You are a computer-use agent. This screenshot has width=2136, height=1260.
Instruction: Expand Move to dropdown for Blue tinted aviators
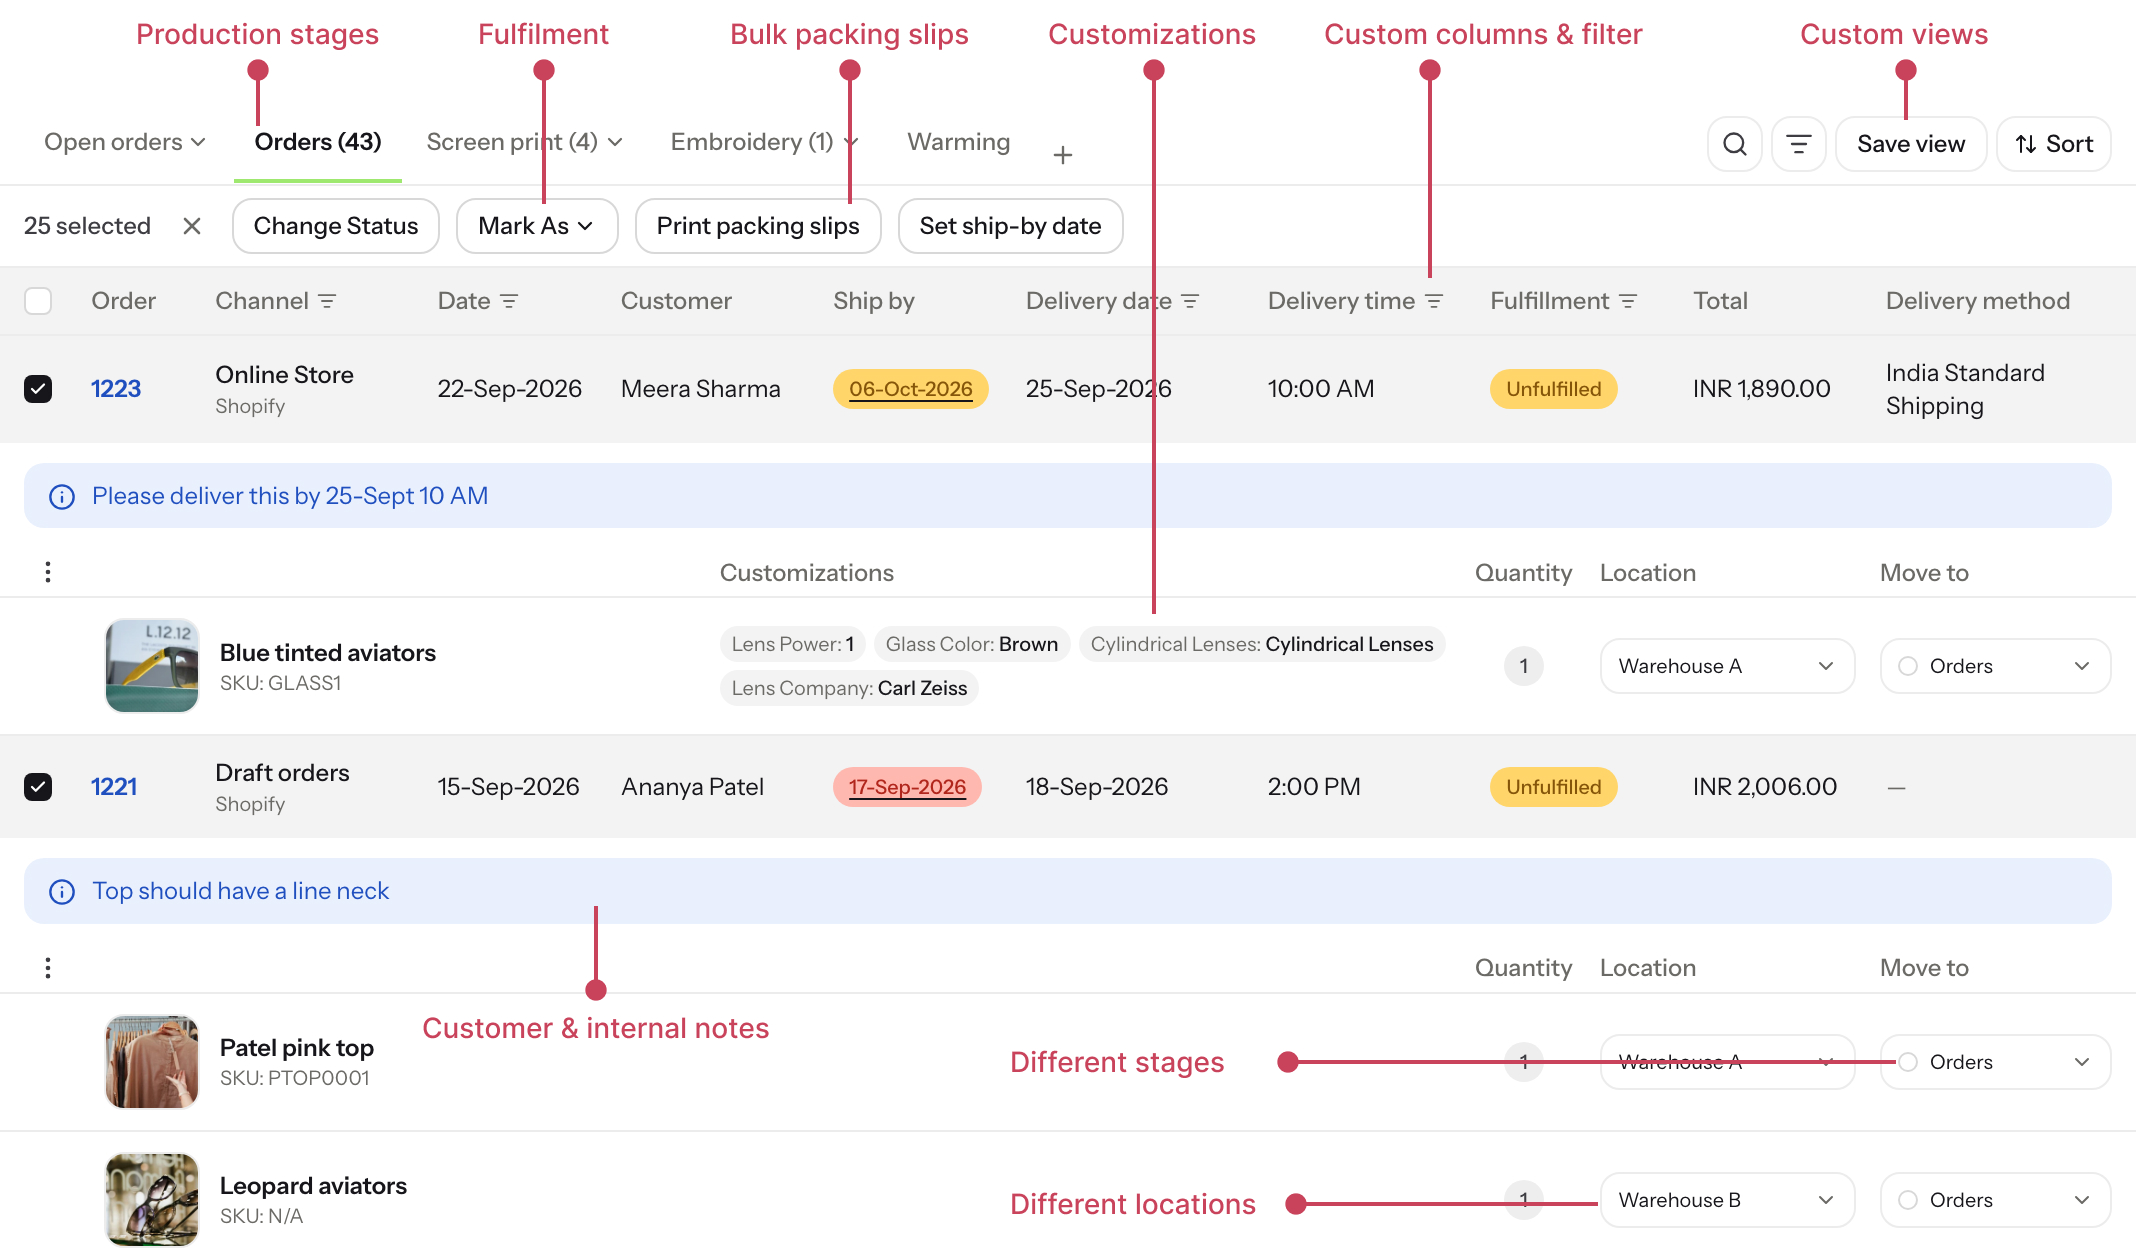coord(1995,666)
